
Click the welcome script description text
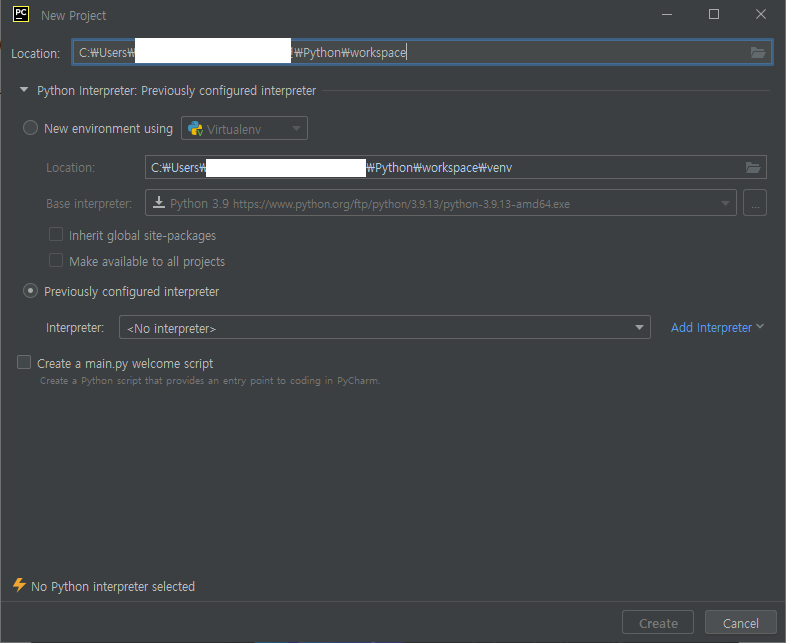click(210, 381)
